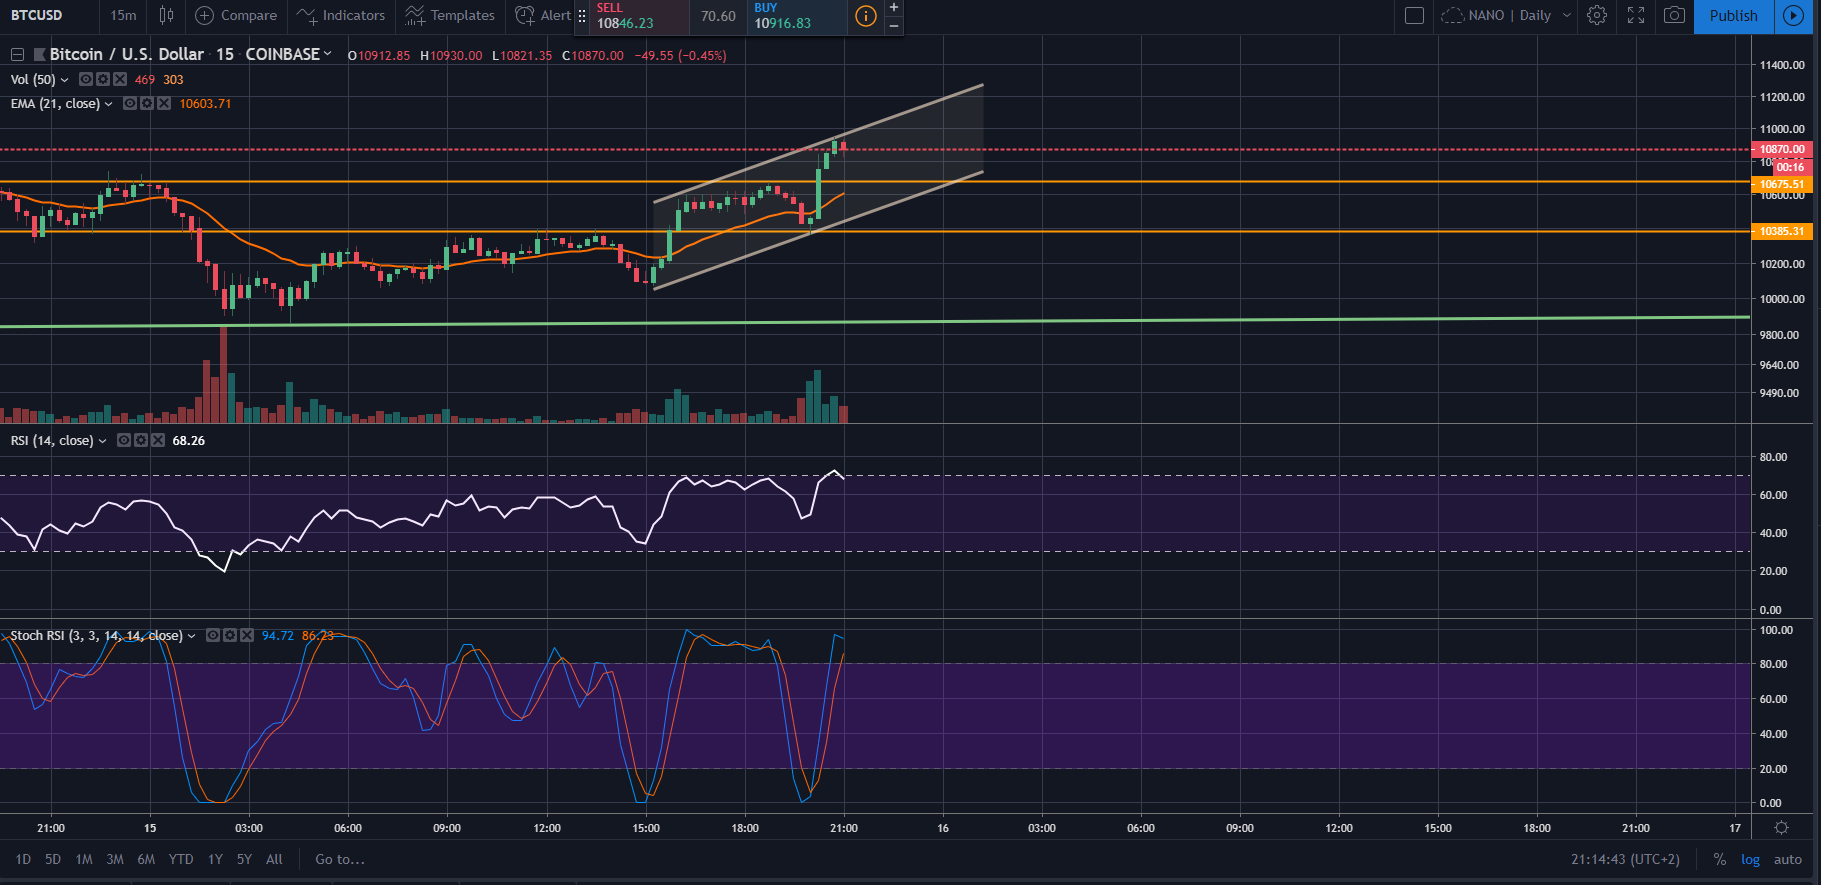Collapse the Bitcoin / U.S. Dollar legend
Viewport: 1821px width, 885px height.
(17, 54)
